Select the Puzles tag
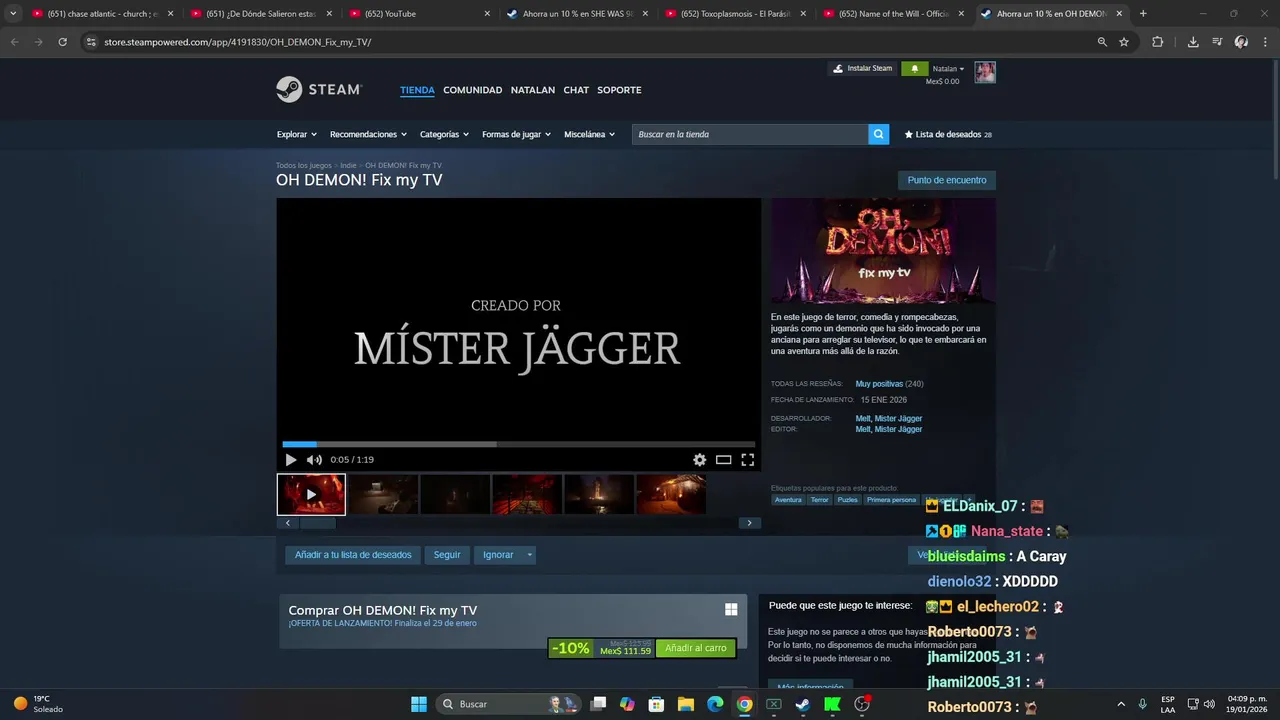 (x=848, y=500)
